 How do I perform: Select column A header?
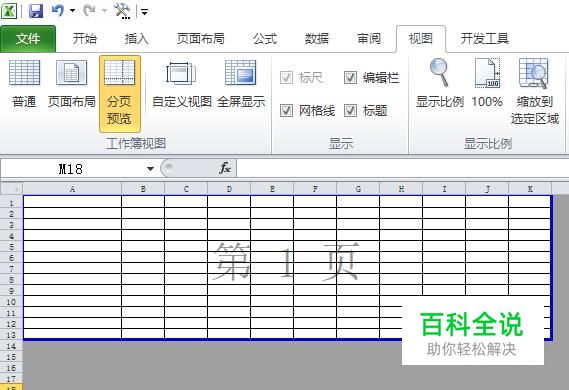click(x=72, y=189)
